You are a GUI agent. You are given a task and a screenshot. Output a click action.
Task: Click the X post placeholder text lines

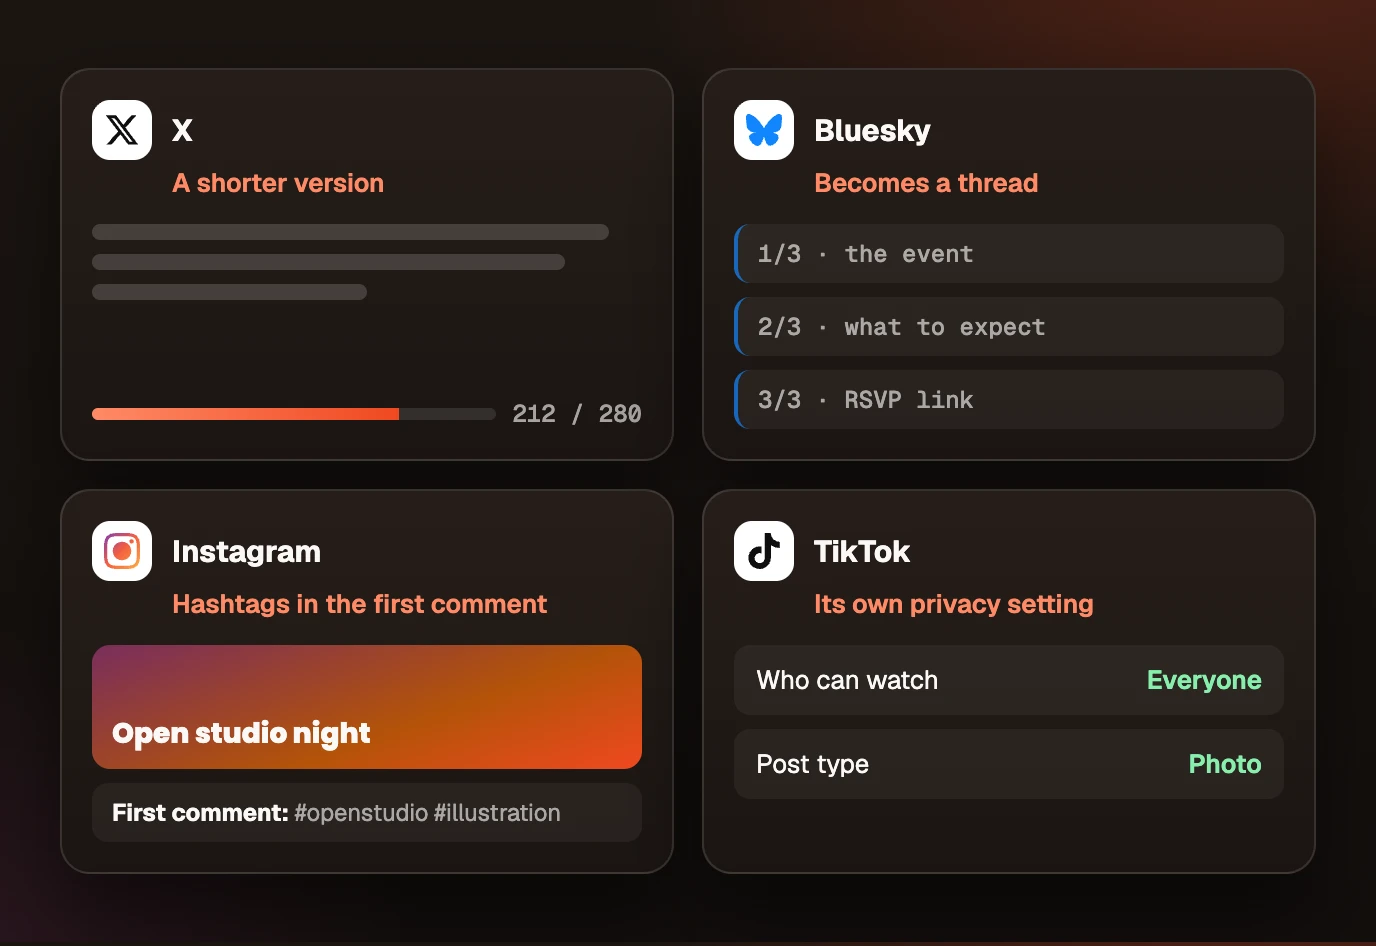coord(350,262)
